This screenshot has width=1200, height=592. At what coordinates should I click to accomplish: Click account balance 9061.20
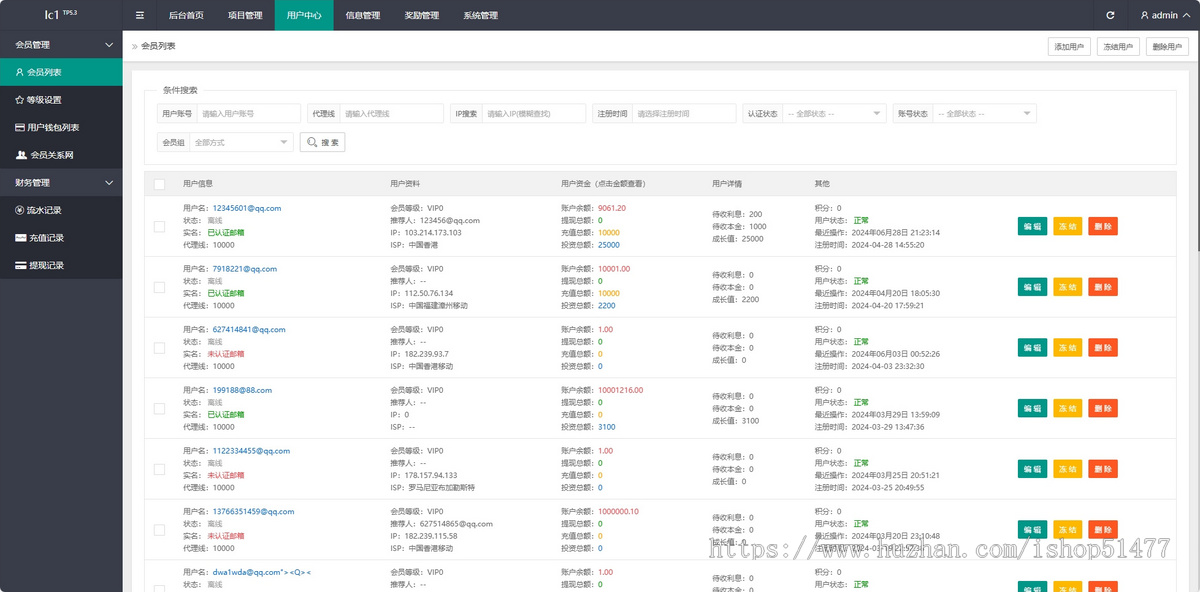(612, 208)
